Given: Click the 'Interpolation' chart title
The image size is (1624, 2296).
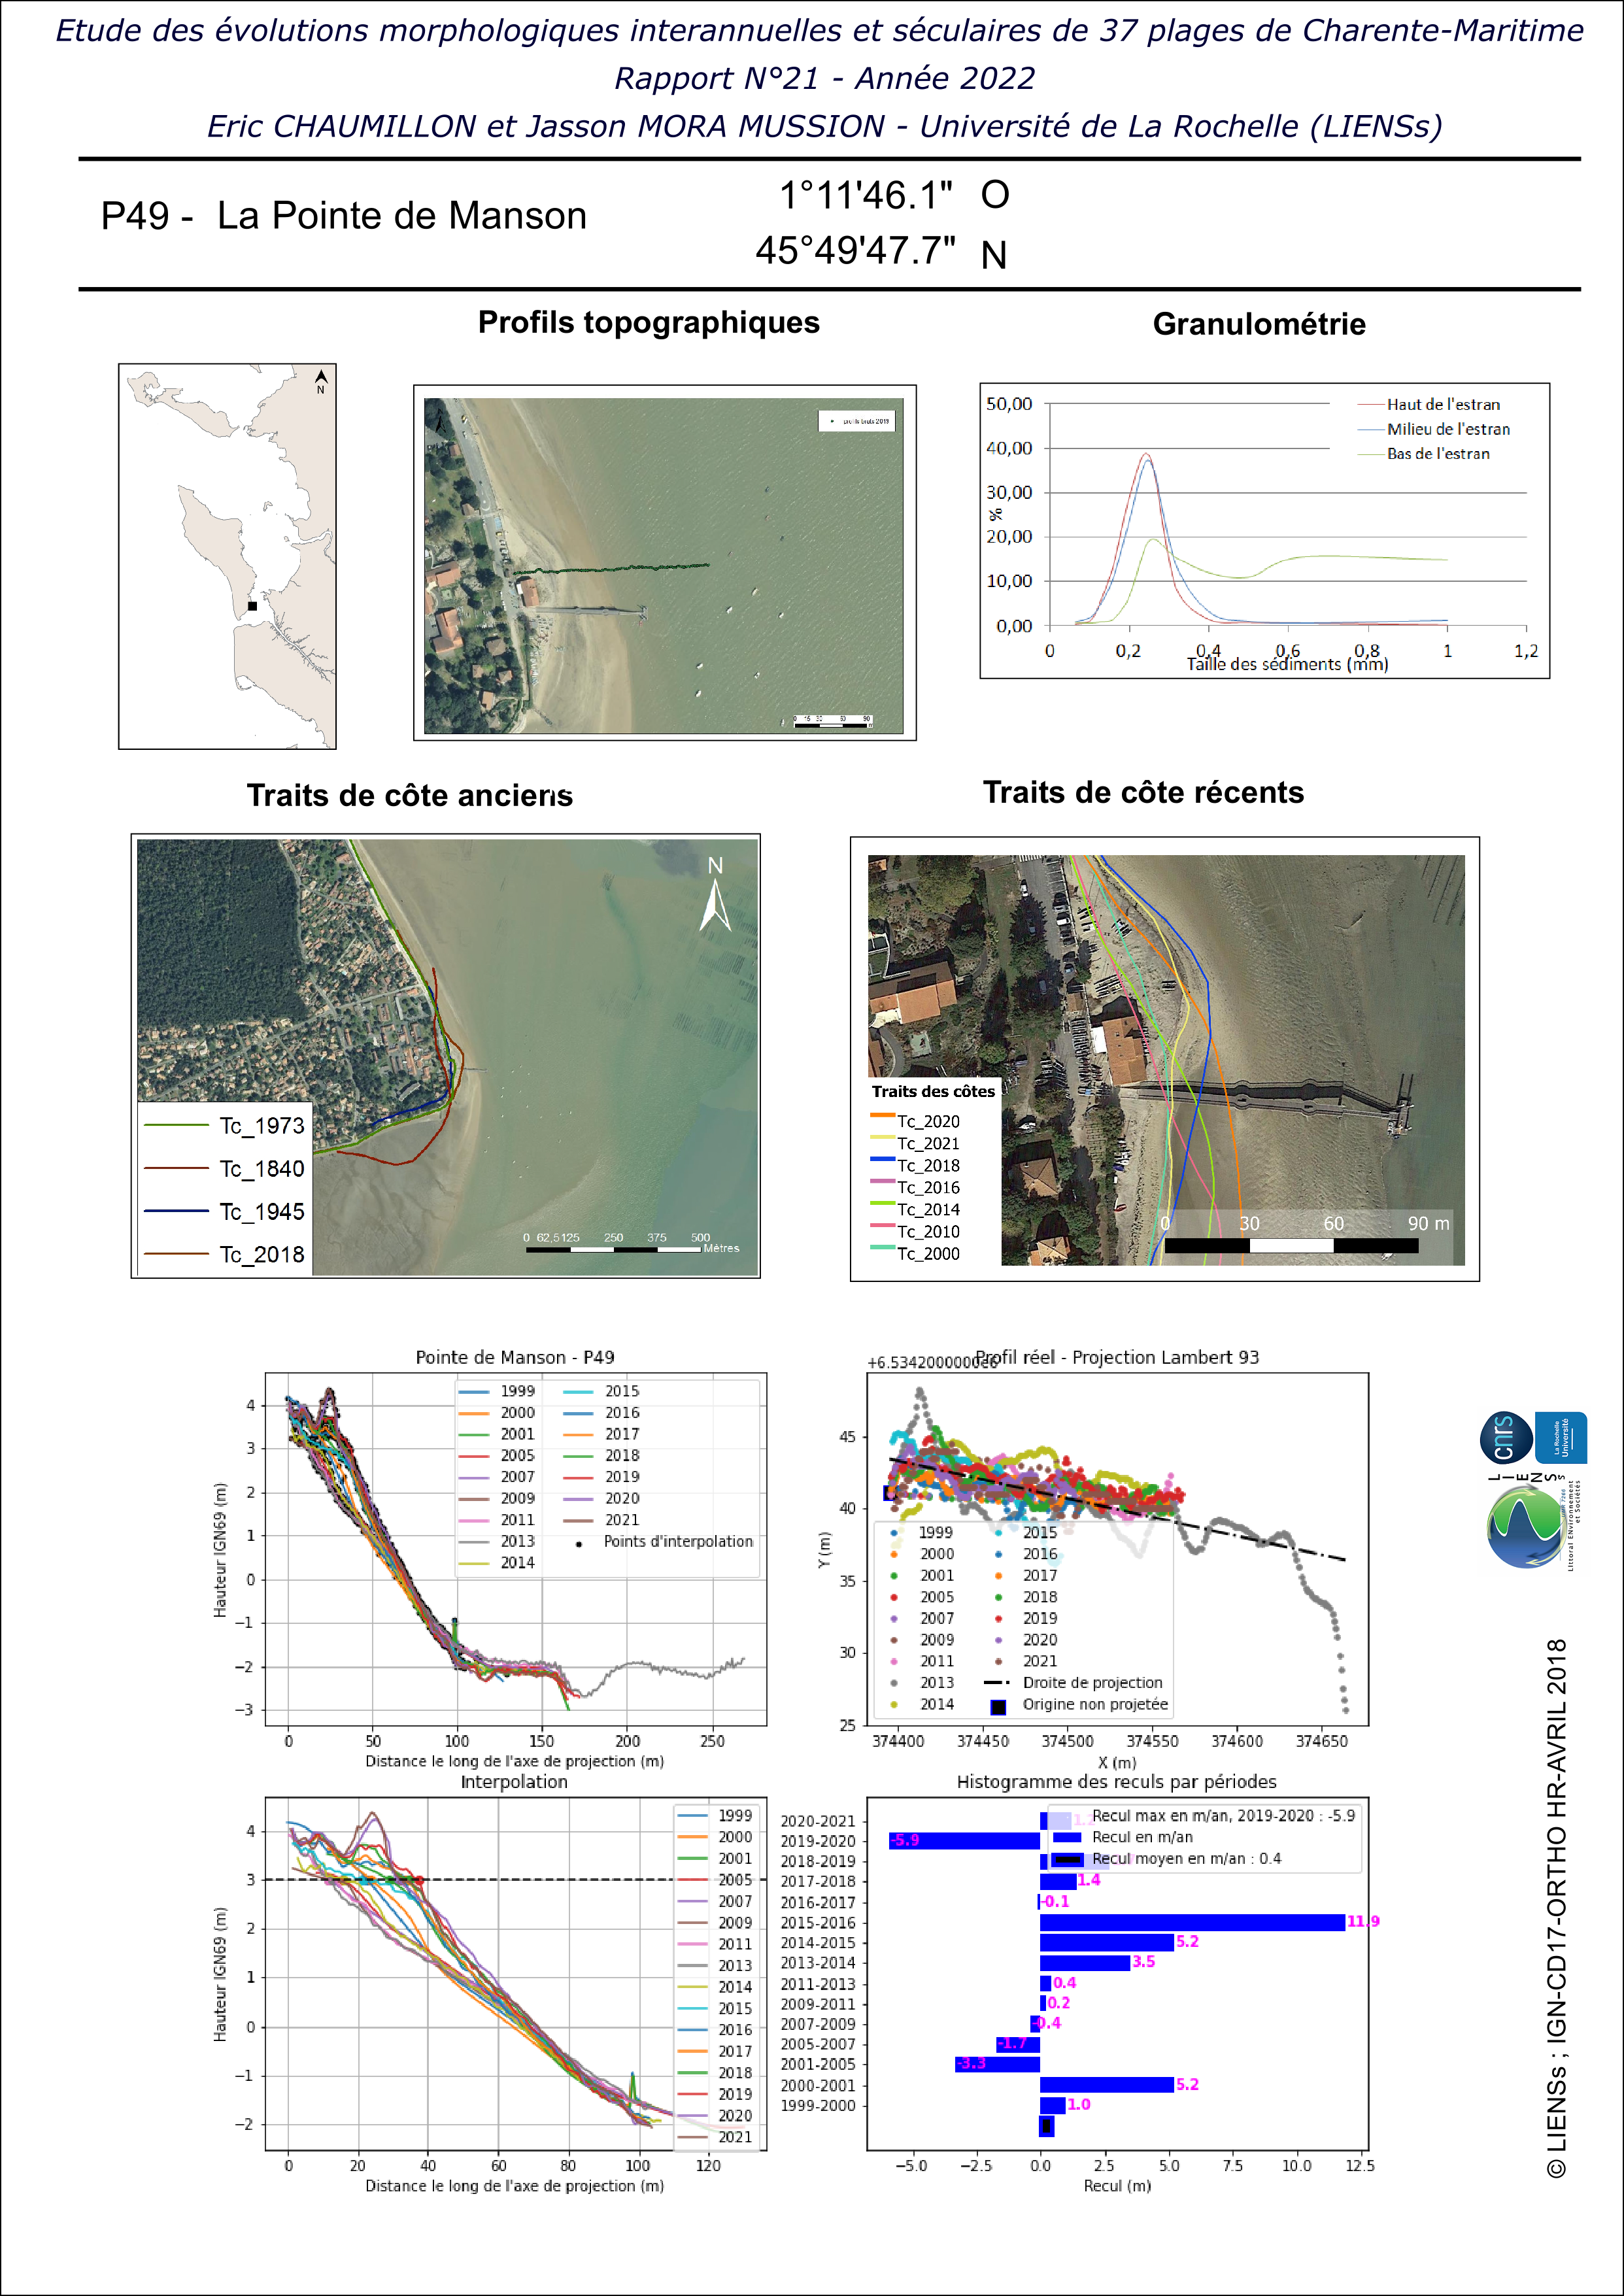Looking at the screenshot, I should (514, 1782).
